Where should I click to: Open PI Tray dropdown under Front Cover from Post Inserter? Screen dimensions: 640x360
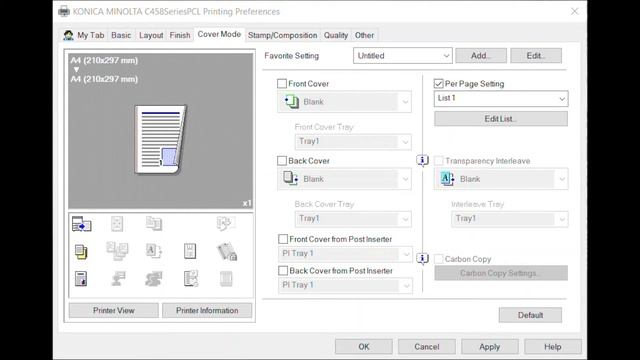coord(345,253)
